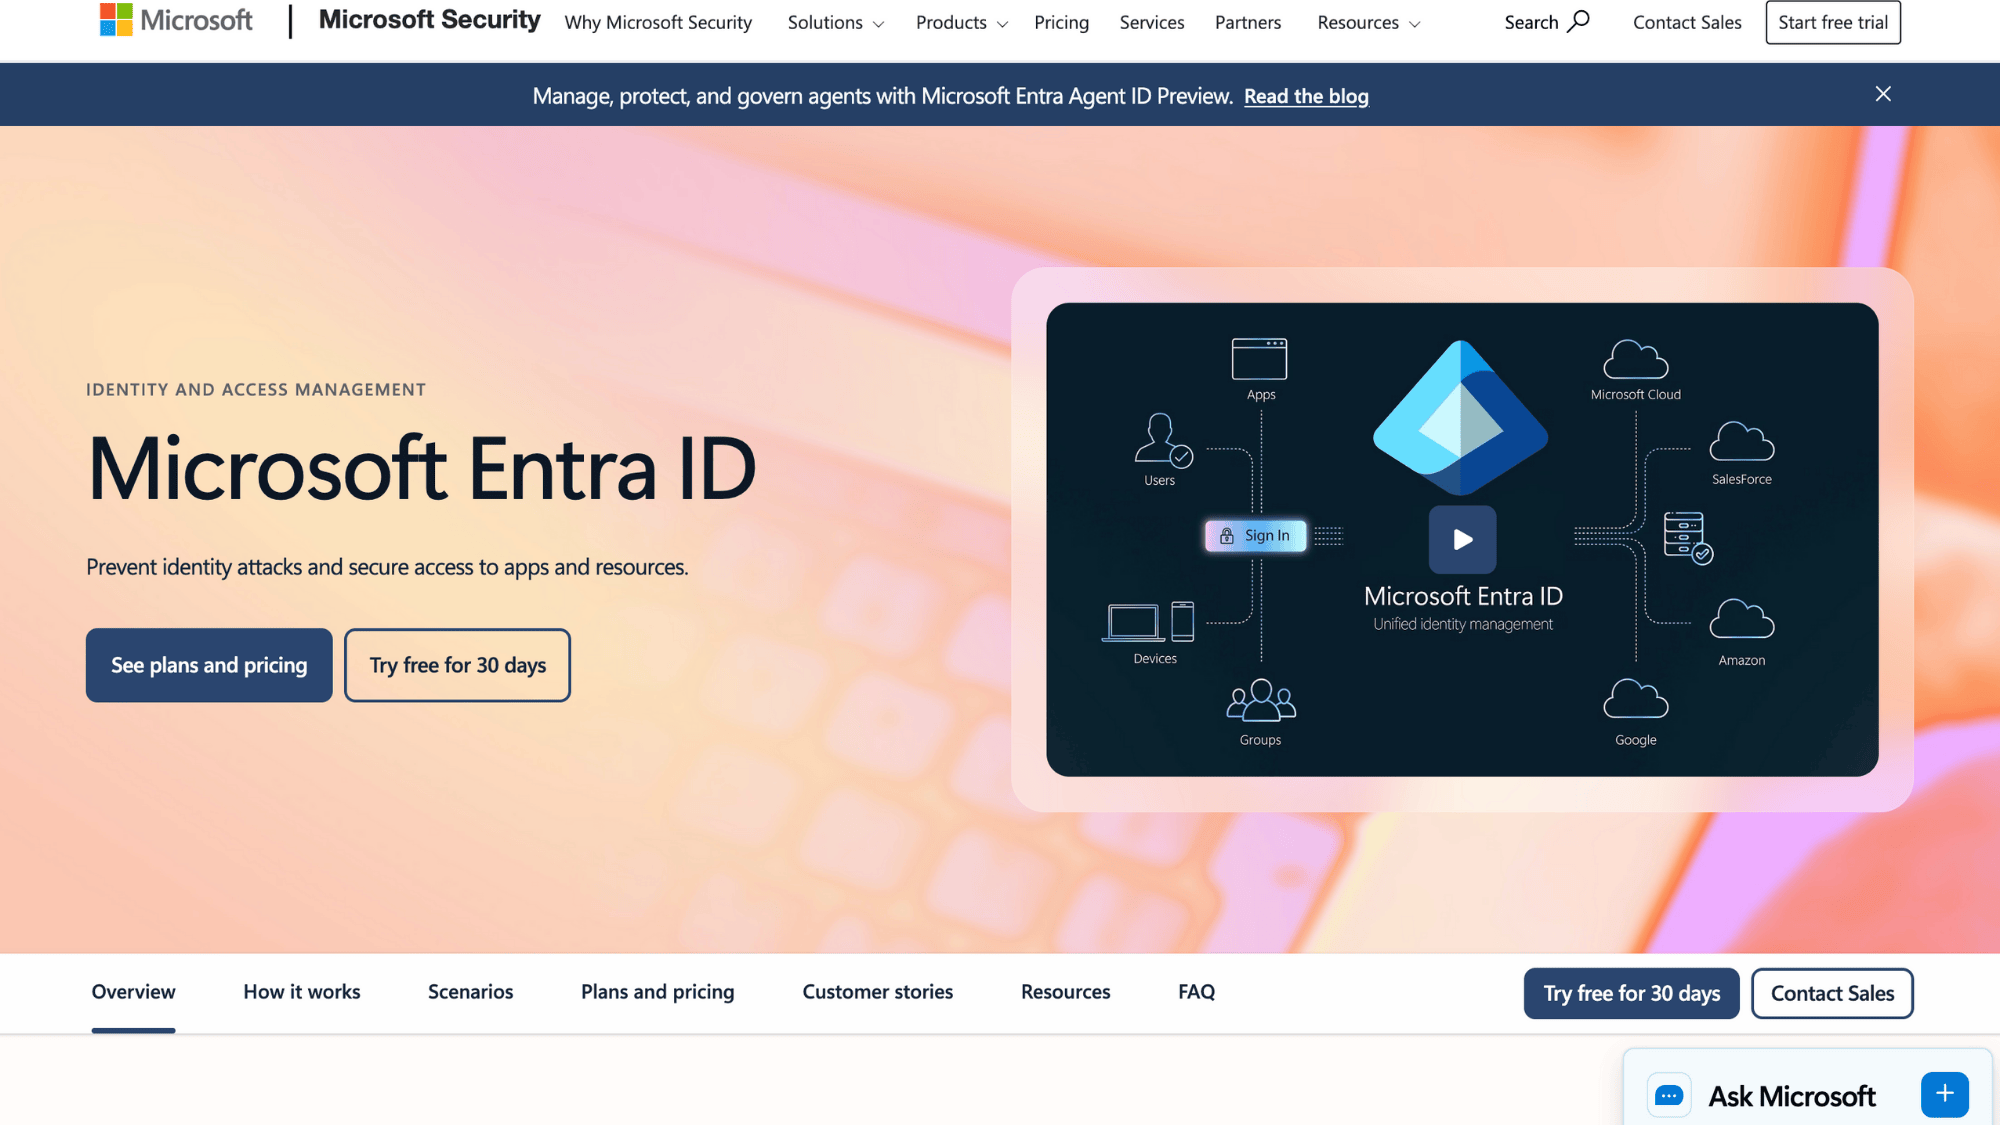Switch to the How it works tab

click(x=301, y=991)
